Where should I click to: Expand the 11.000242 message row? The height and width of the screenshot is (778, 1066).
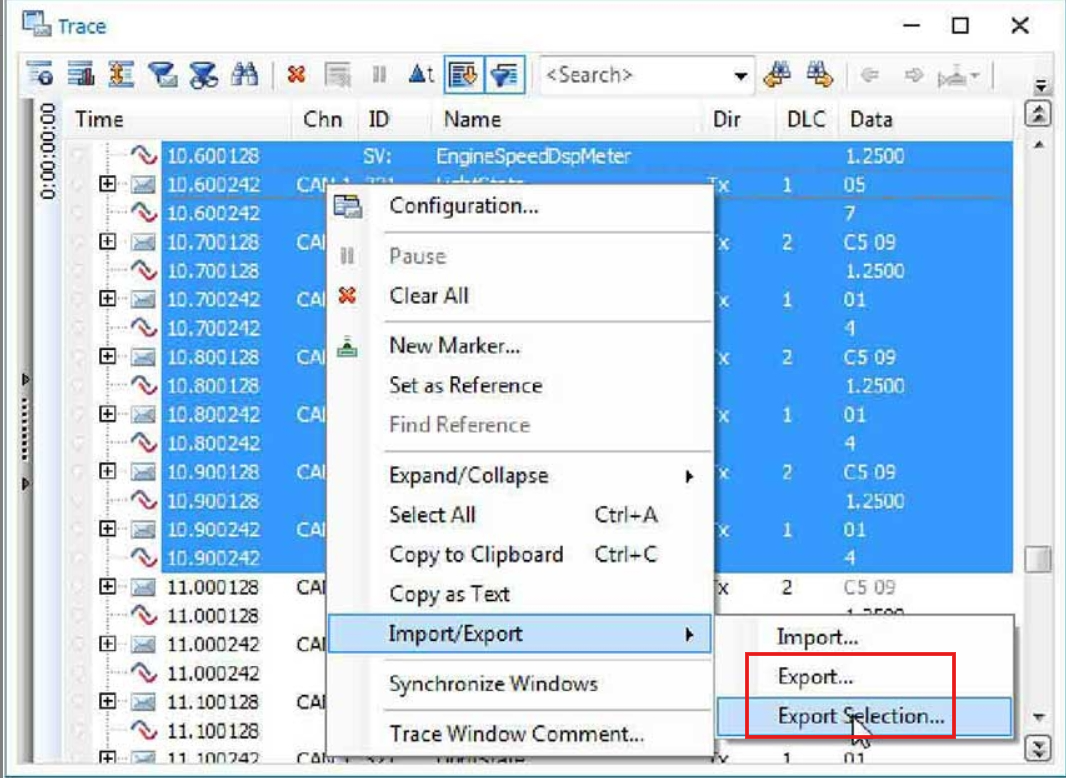107,643
